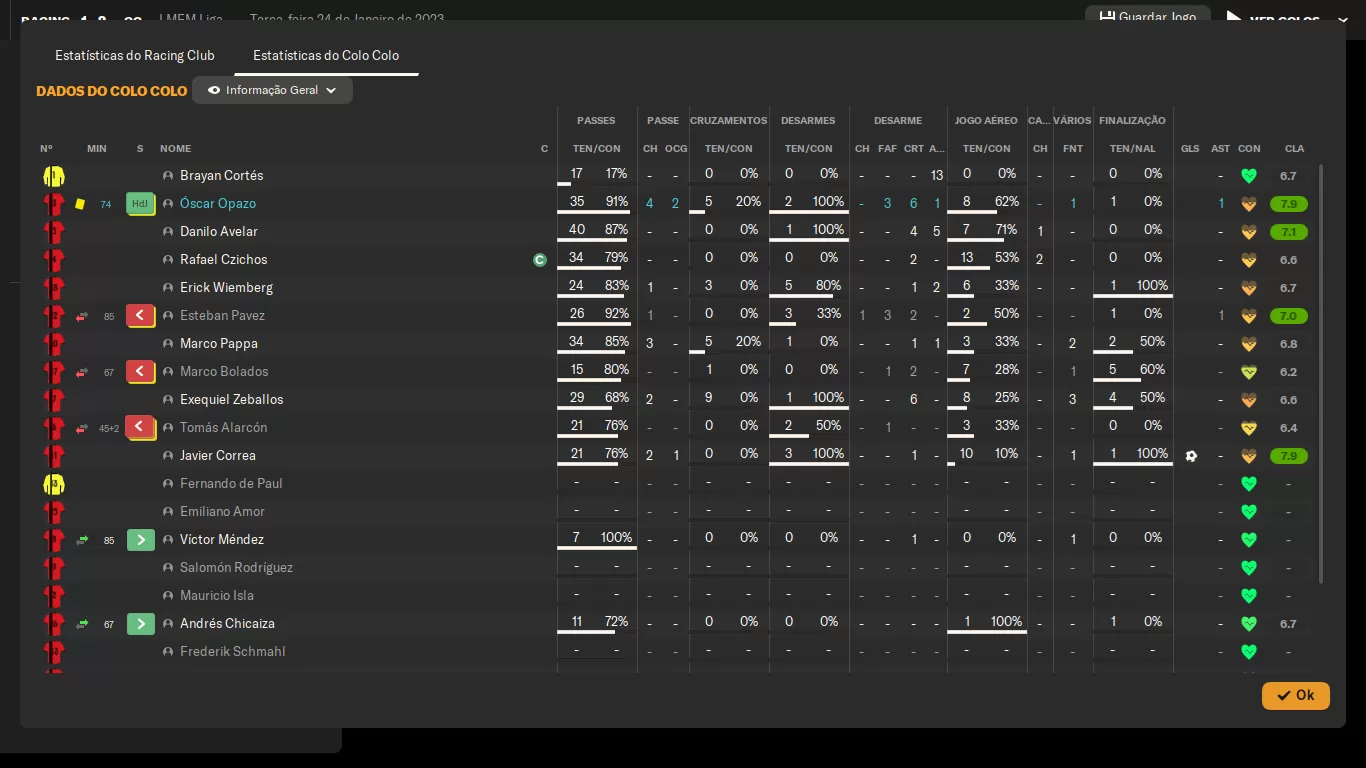Click the swap icon of Víctor Méndez row
Image resolution: width=1366 pixels, height=768 pixels.
[x=82, y=540]
